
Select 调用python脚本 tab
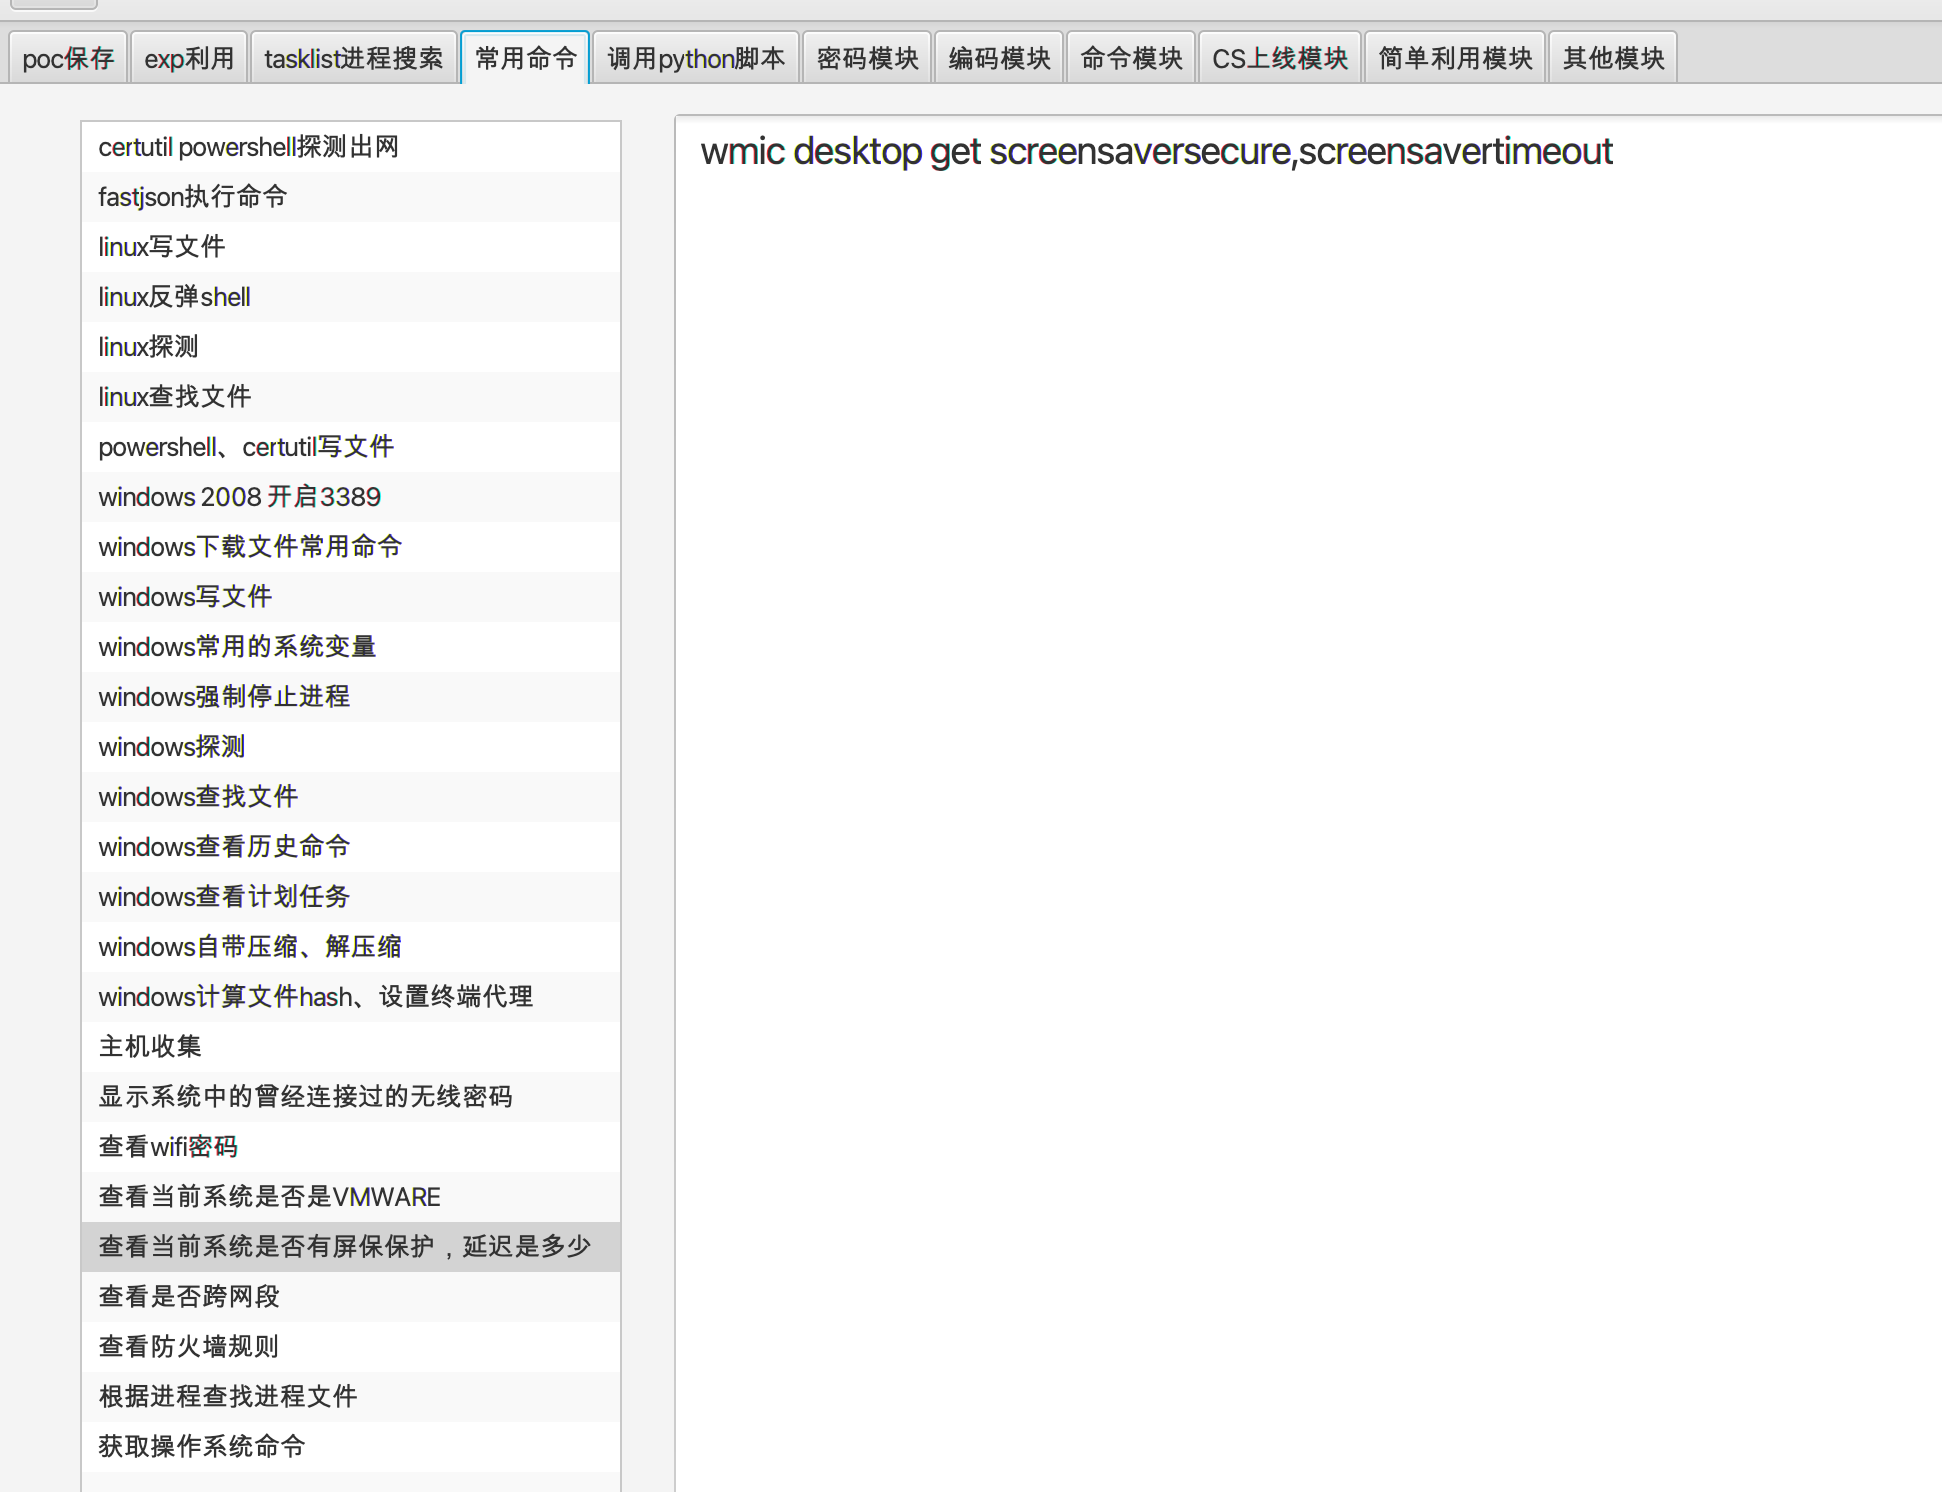(696, 58)
